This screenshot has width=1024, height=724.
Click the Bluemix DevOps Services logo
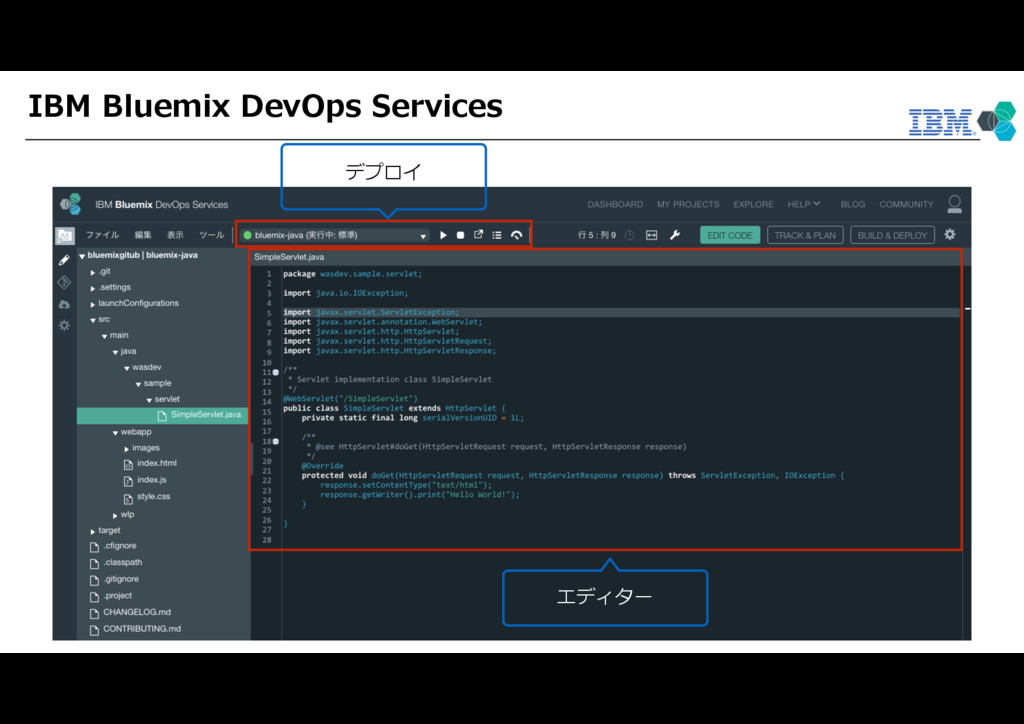tap(71, 204)
